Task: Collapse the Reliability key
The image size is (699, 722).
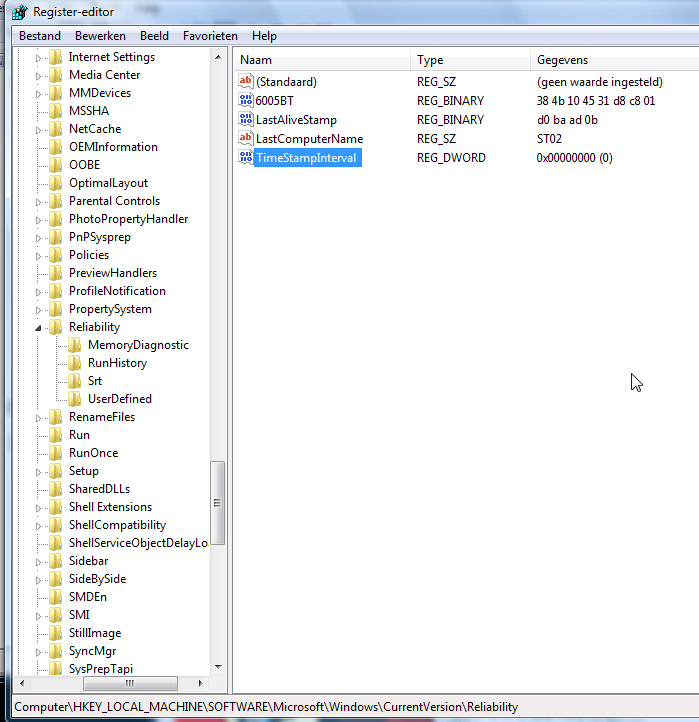Action: coord(39,328)
